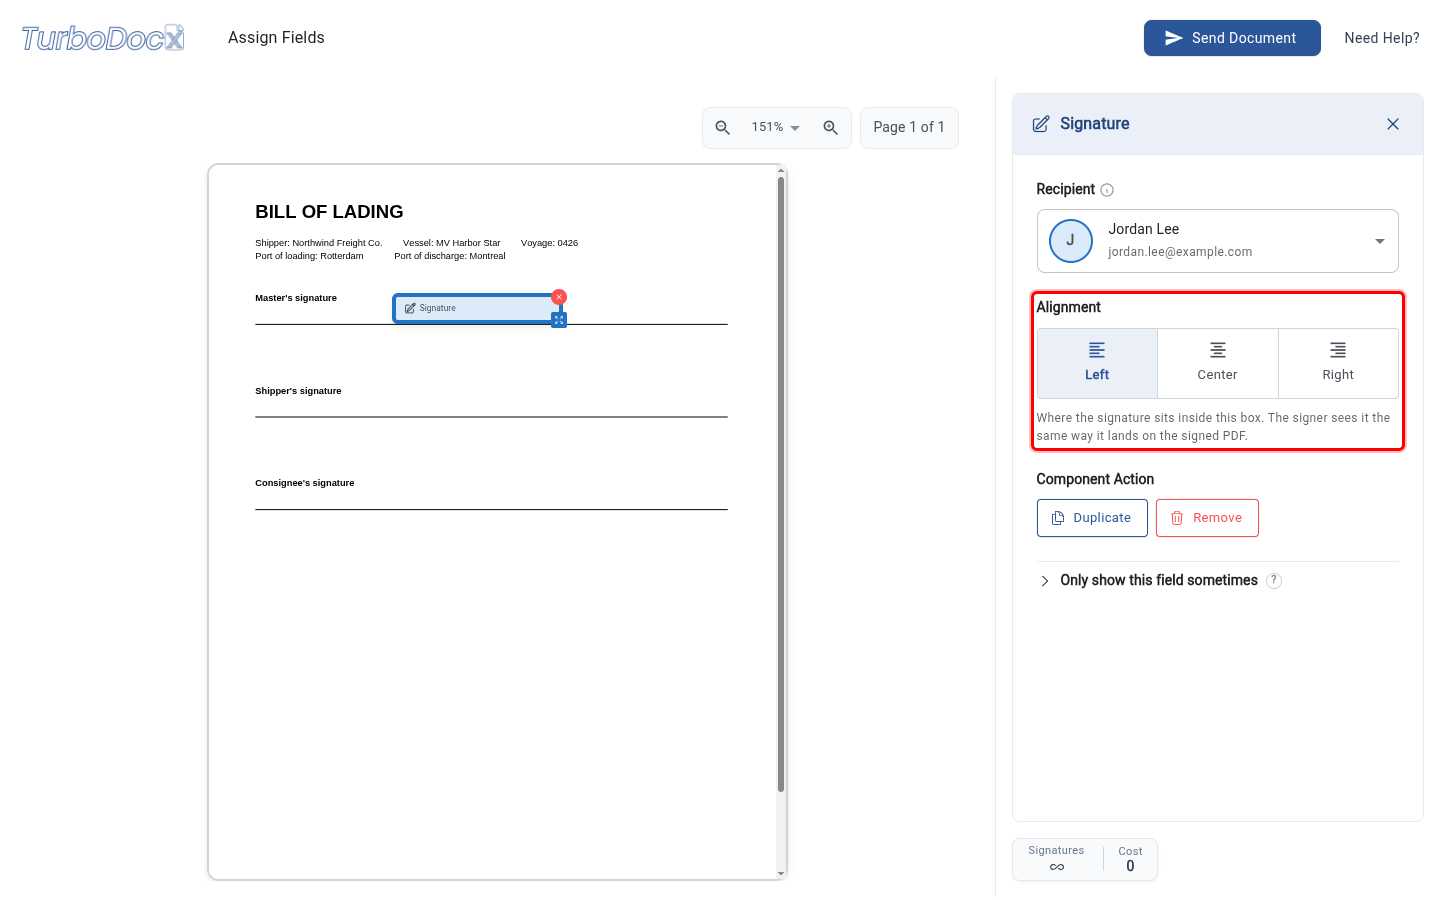Click the conditional field help question icon
This screenshot has width=1440, height=900.
1274,581
